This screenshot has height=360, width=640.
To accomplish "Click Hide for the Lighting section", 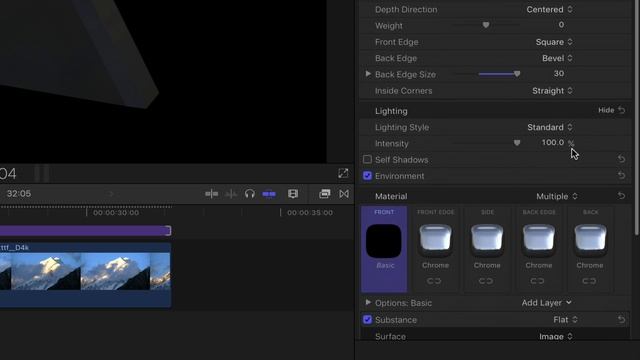I will 606,110.
